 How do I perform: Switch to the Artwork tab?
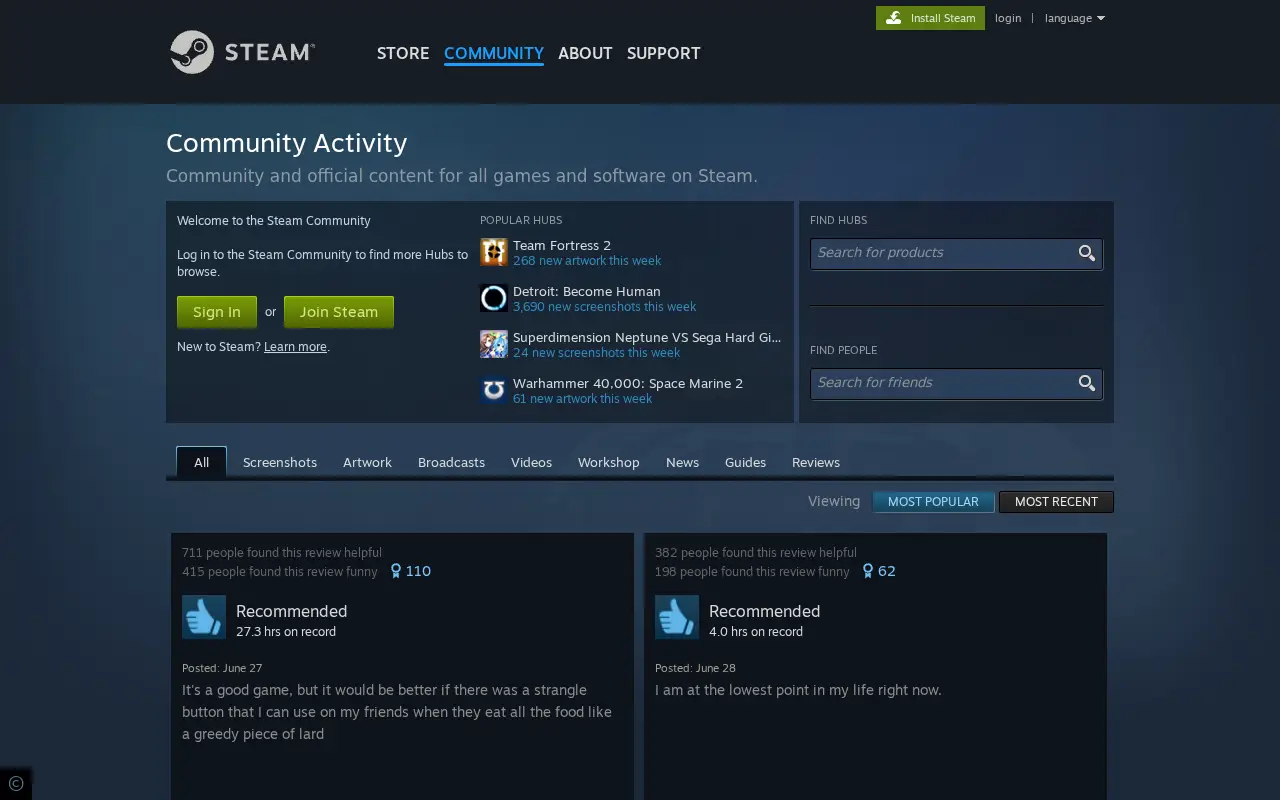click(367, 462)
